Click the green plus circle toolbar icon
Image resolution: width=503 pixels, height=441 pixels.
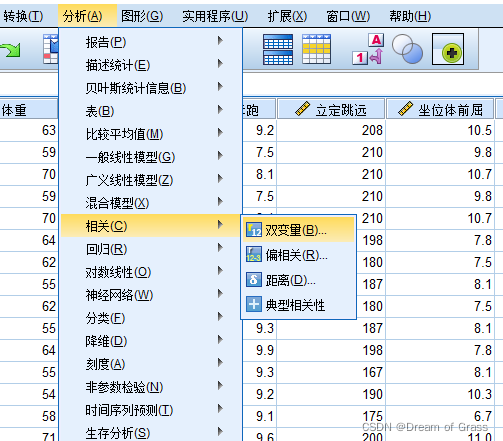448,49
